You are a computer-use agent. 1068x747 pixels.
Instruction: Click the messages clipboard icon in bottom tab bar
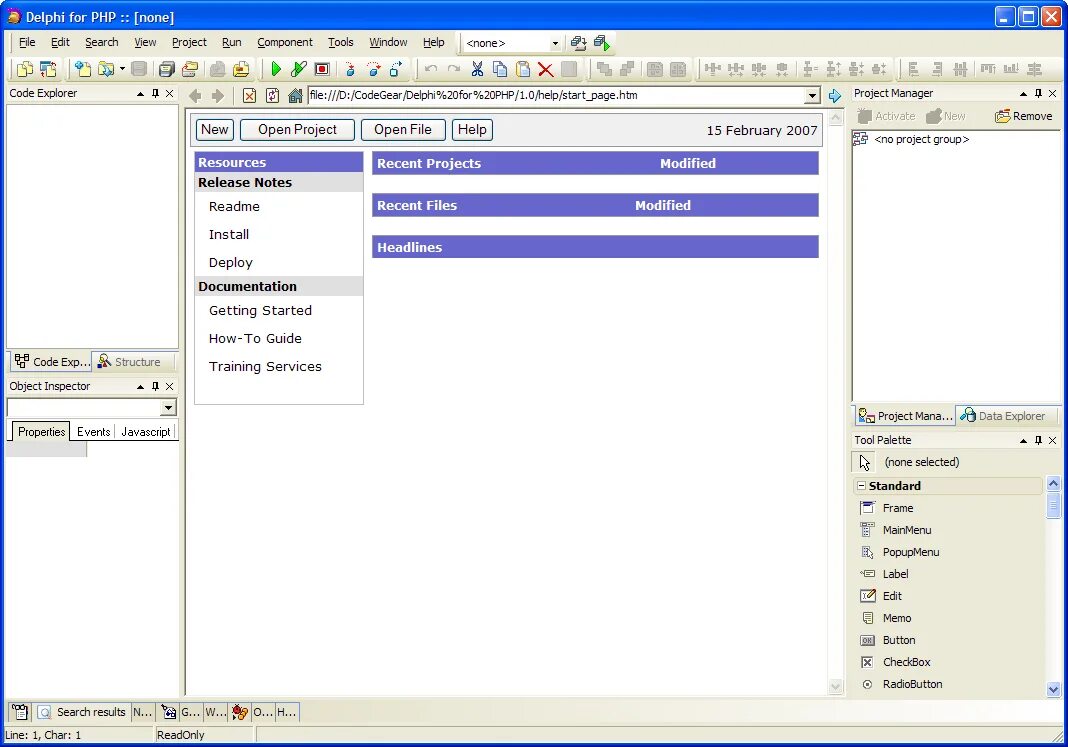[20, 712]
